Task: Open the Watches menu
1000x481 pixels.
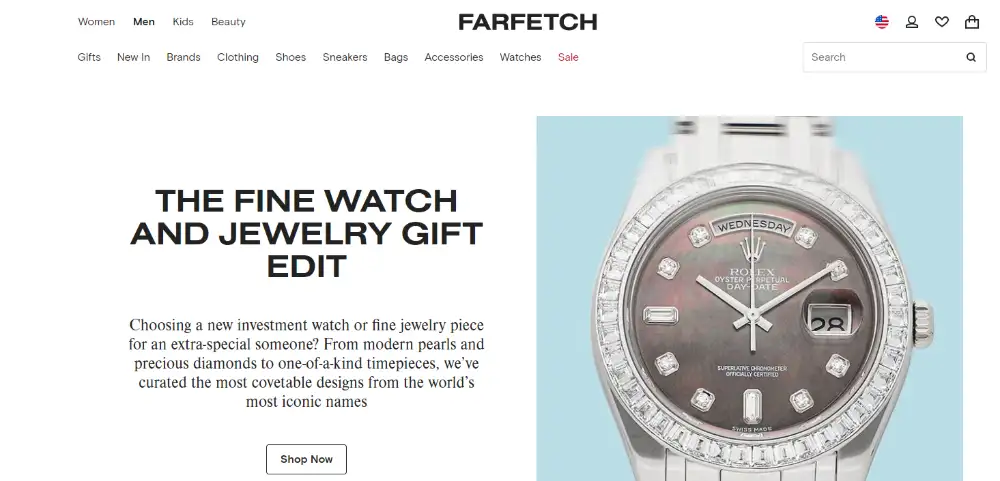Action: click(520, 57)
